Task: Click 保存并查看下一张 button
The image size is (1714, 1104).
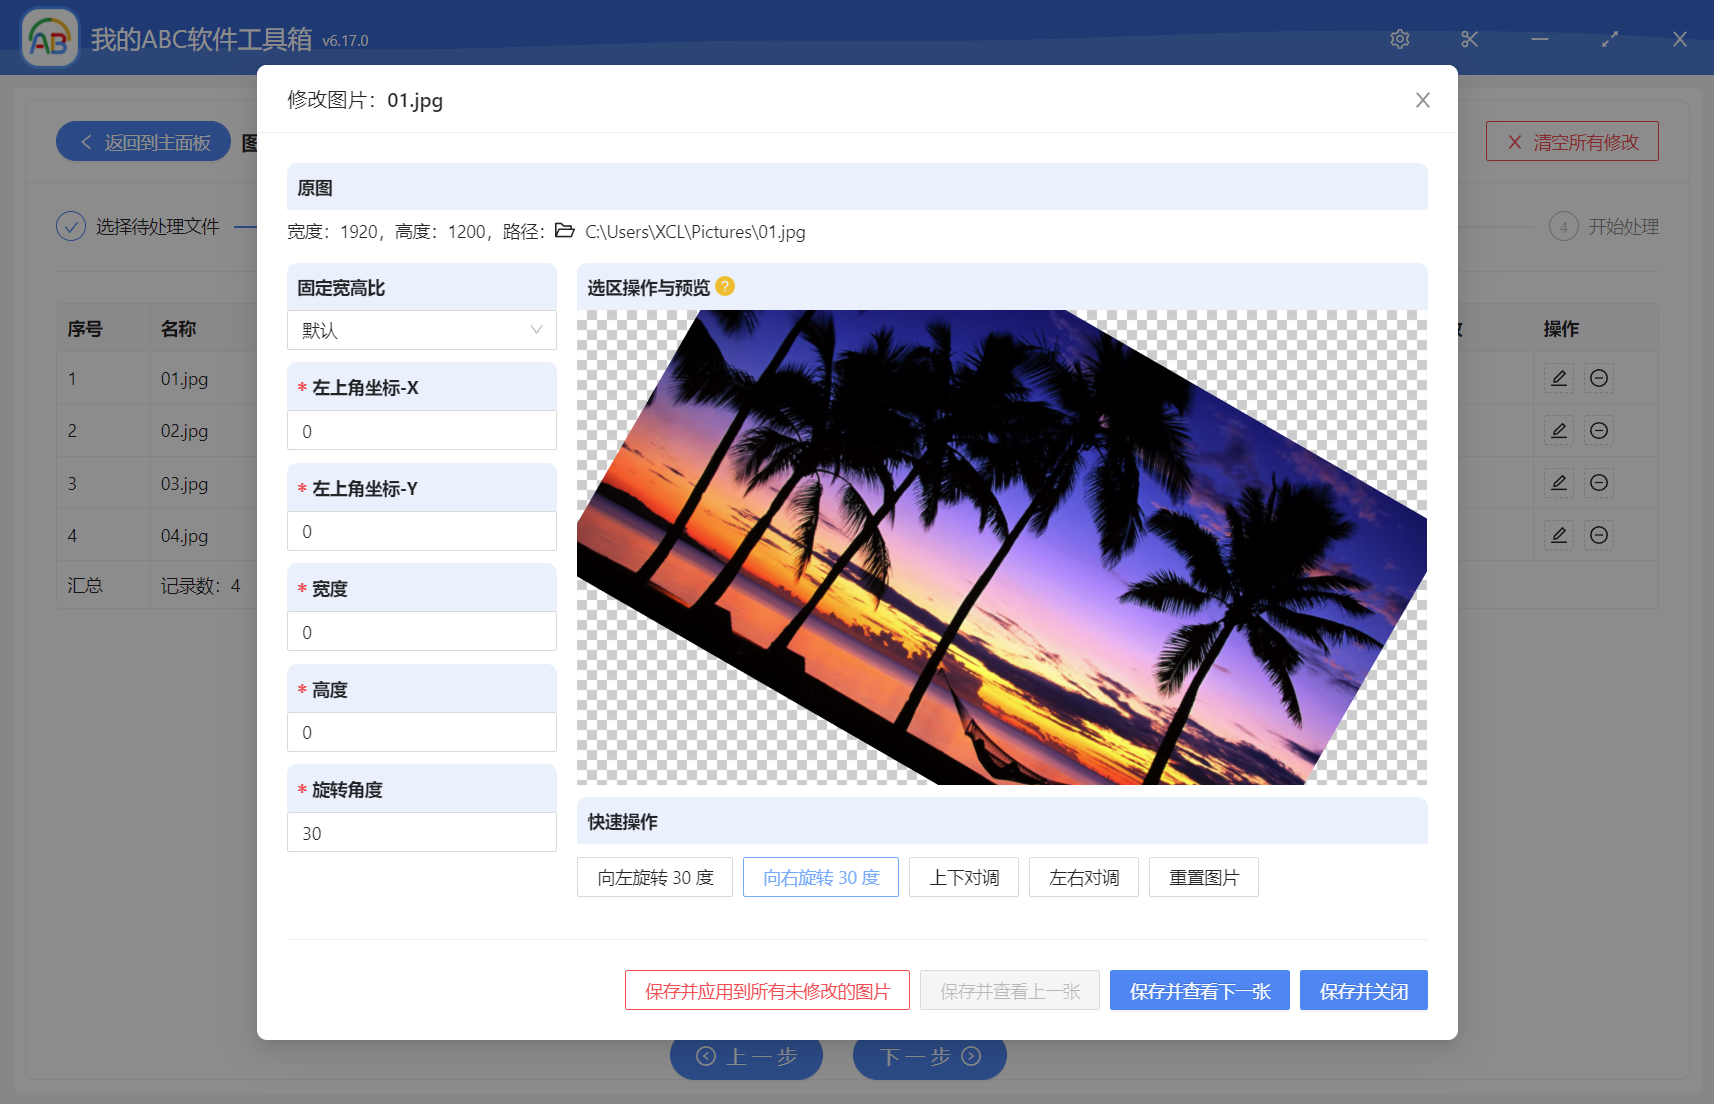Action: pos(1200,990)
